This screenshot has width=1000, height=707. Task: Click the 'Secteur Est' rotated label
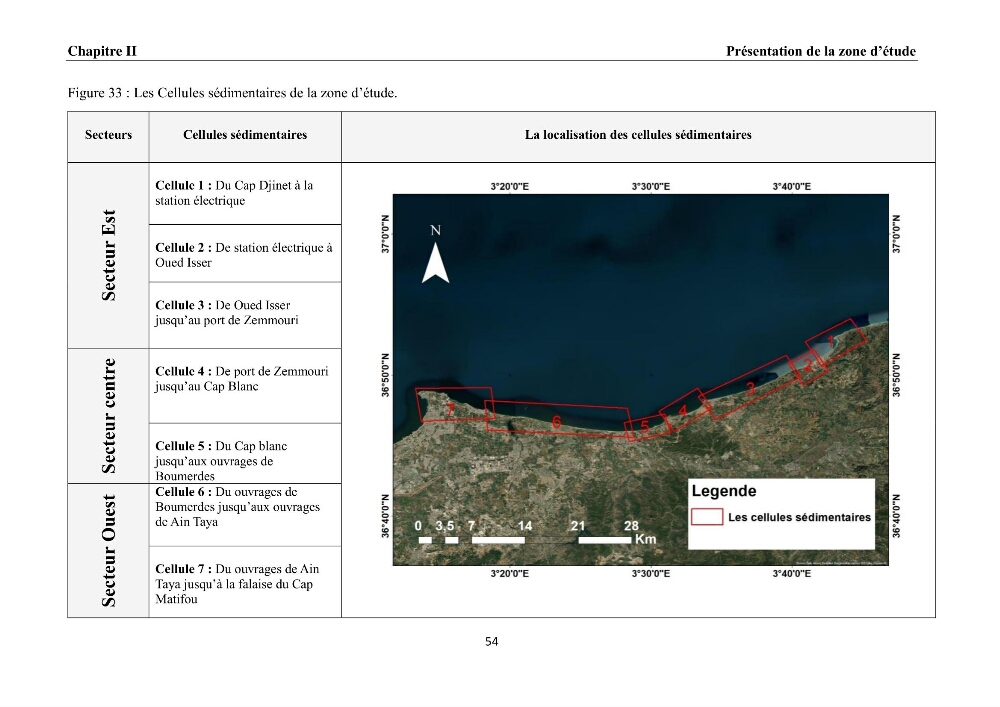pos(108,255)
